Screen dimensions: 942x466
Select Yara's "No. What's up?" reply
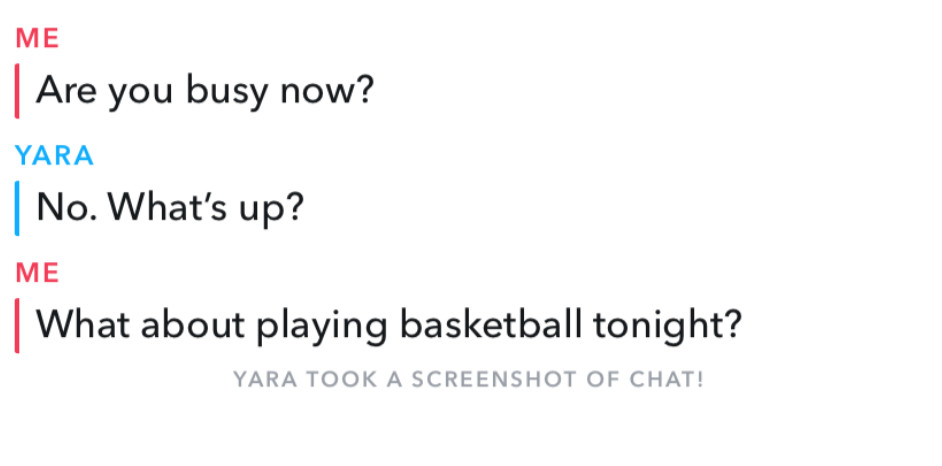click(170, 208)
